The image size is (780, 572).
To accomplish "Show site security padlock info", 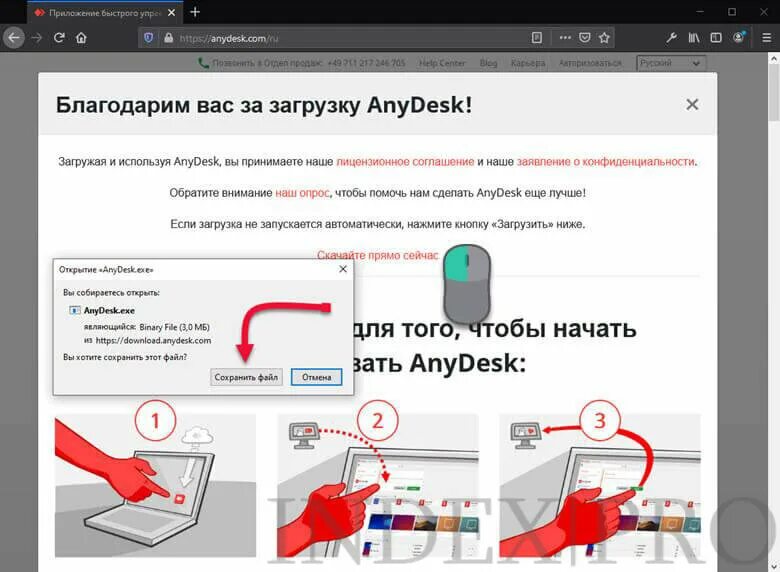I will 169,38.
